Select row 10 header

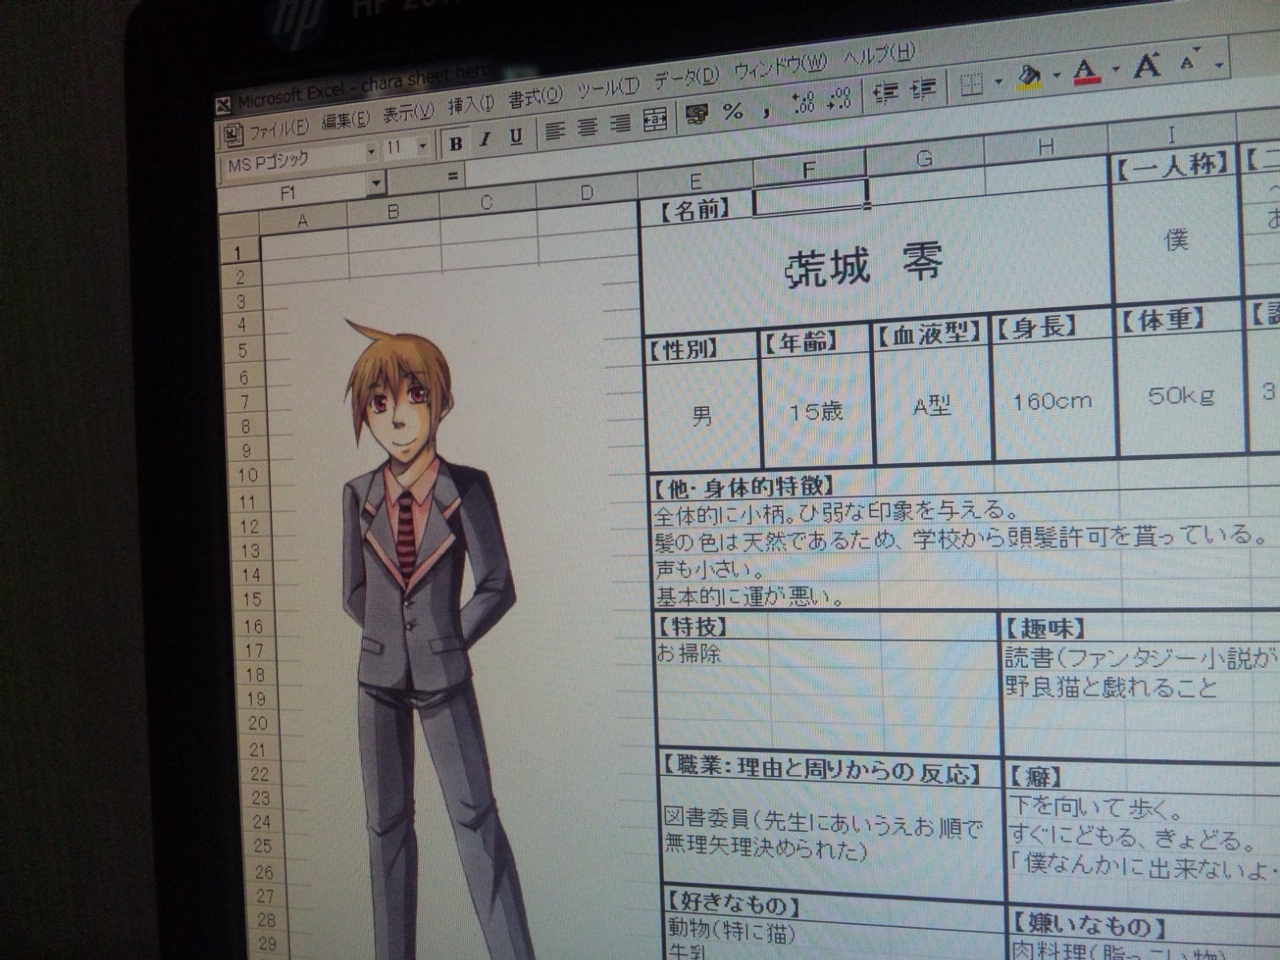click(x=248, y=475)
